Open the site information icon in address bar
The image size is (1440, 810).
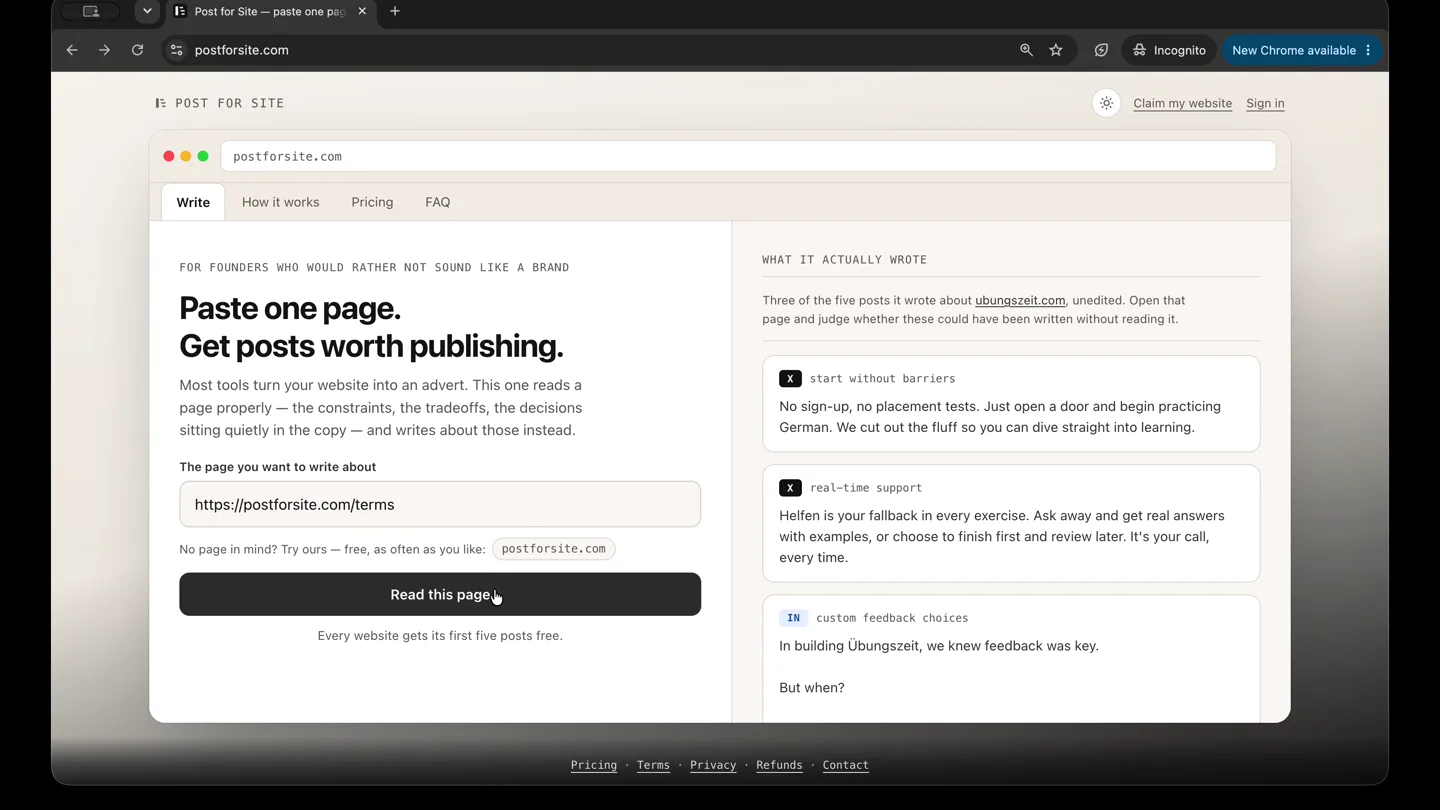176,50
